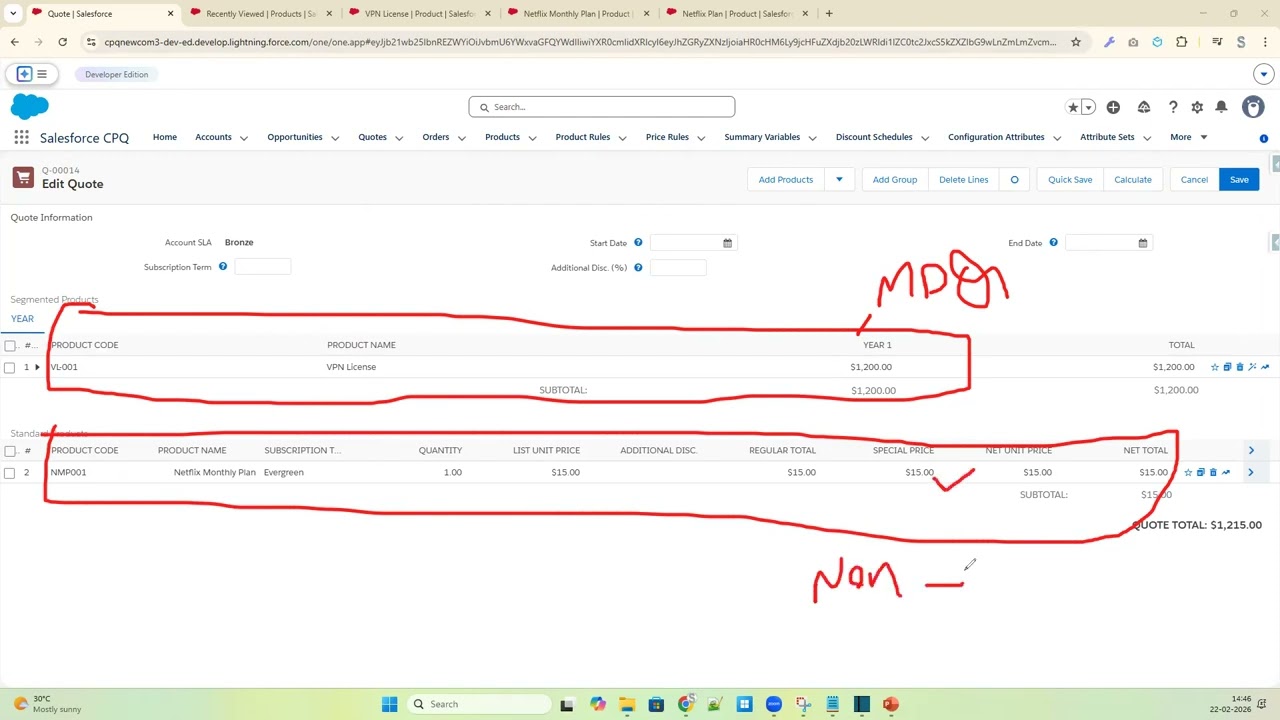The image size is (1280, 720).
Task: Open Trailhead guidance icon
Action: (x=1144, y=107)
